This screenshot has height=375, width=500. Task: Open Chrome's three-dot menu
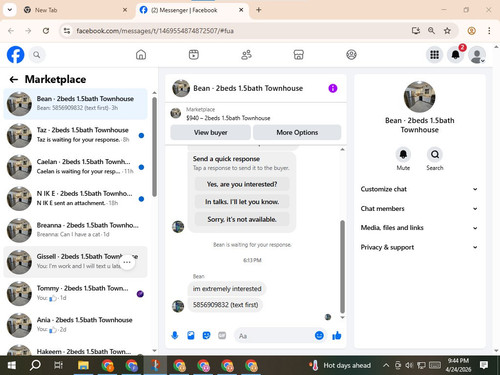tap(489, 31)
